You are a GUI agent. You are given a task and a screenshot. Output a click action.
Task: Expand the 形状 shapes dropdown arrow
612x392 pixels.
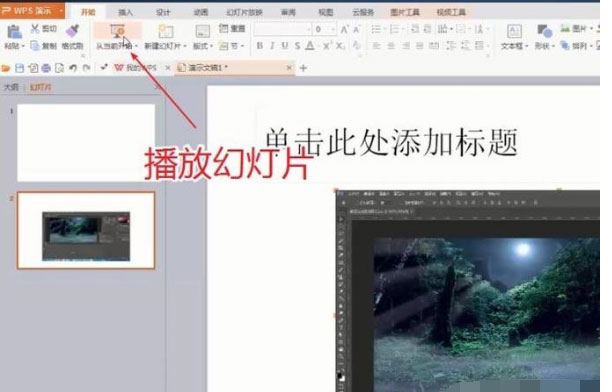click(x=553, y=46)
